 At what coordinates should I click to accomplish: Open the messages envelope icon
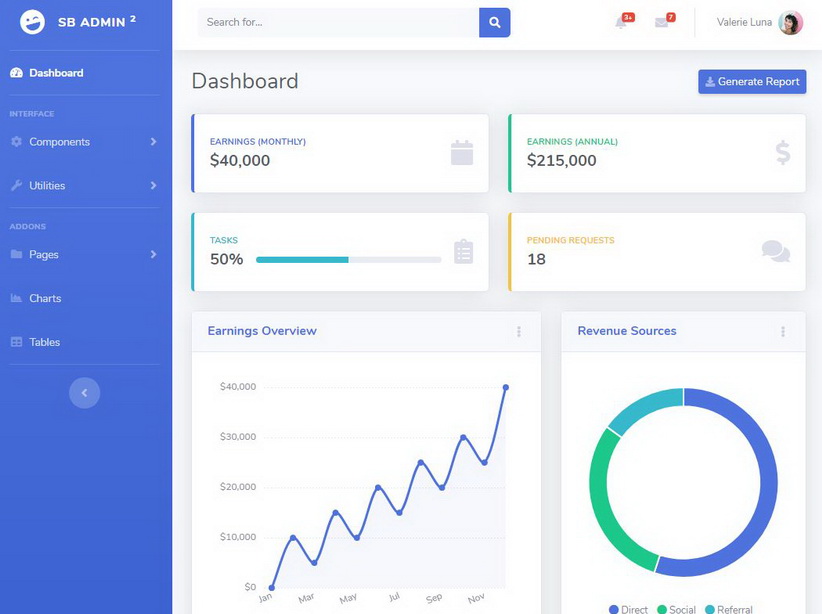point(661,22)
